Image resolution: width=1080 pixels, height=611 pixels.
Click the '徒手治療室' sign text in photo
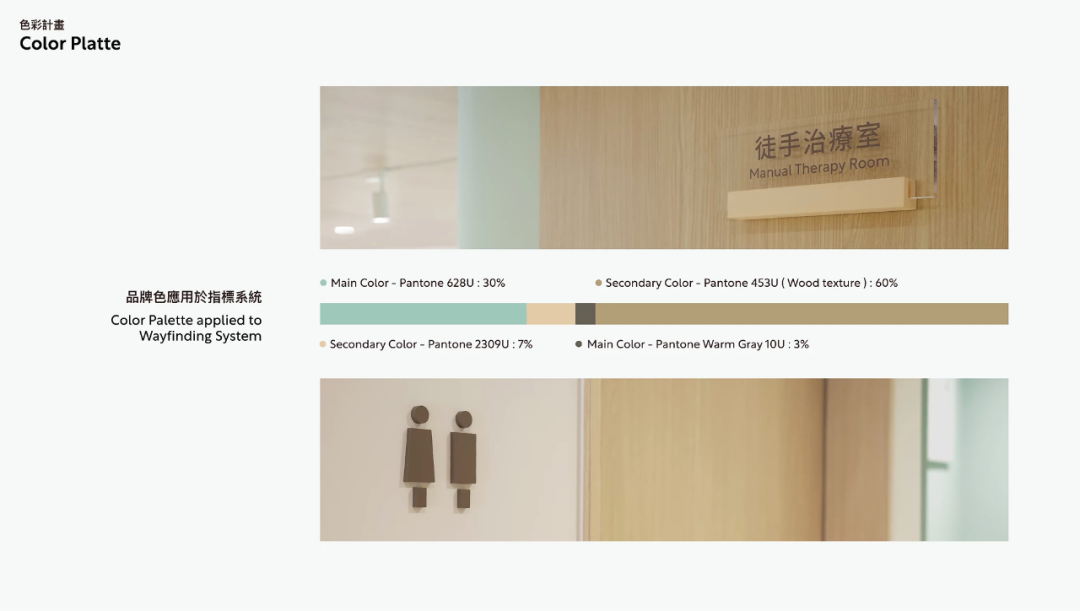point(818,141)
